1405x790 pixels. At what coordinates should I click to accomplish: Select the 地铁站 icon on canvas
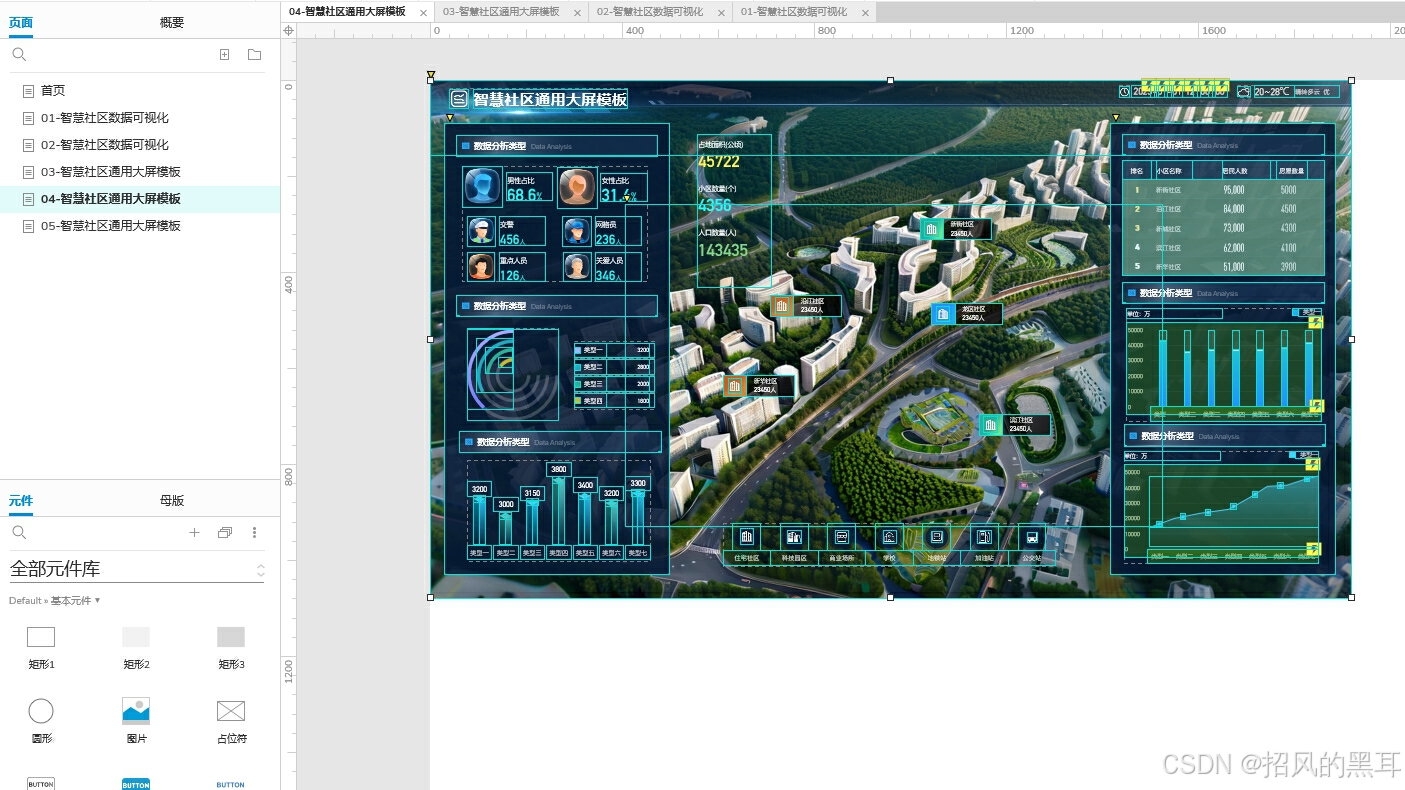(937, 537)
